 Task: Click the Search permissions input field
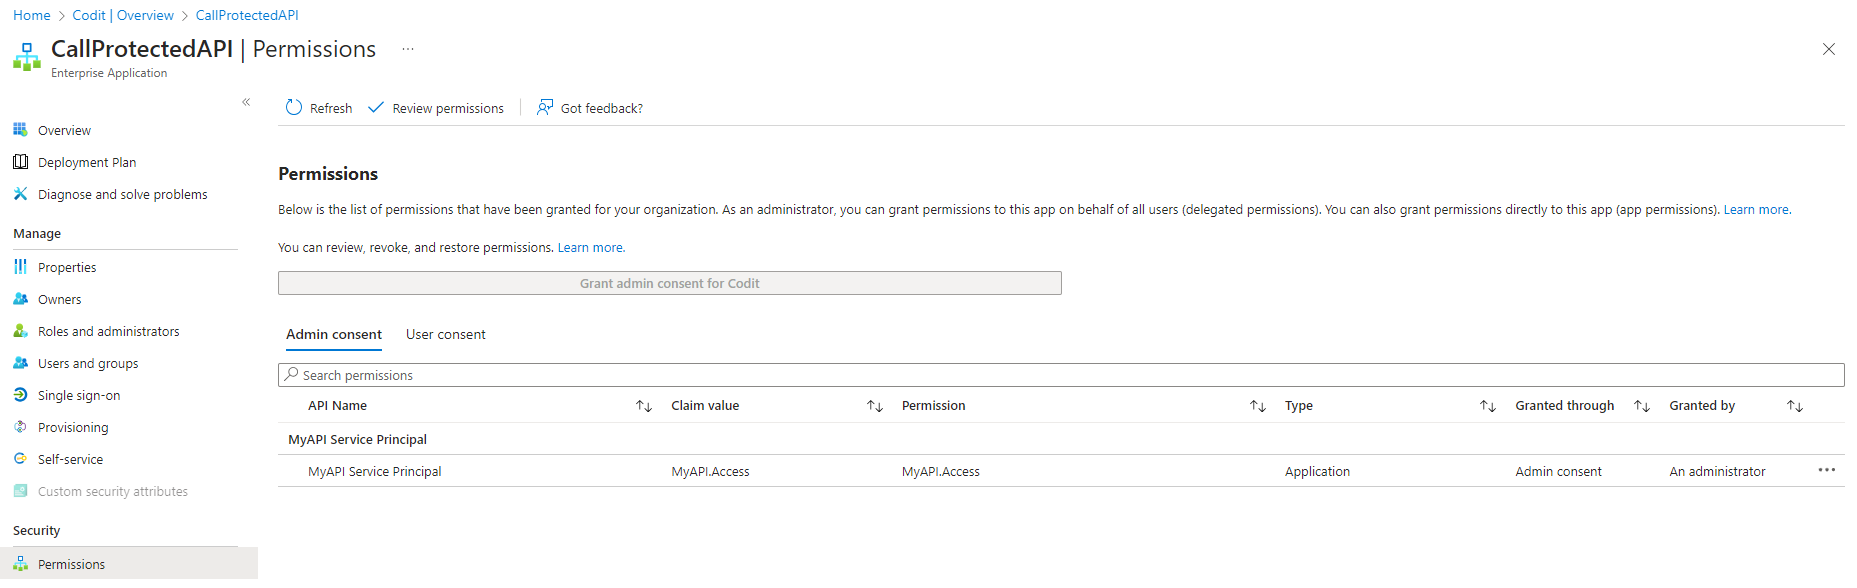tap(1060, 375)
